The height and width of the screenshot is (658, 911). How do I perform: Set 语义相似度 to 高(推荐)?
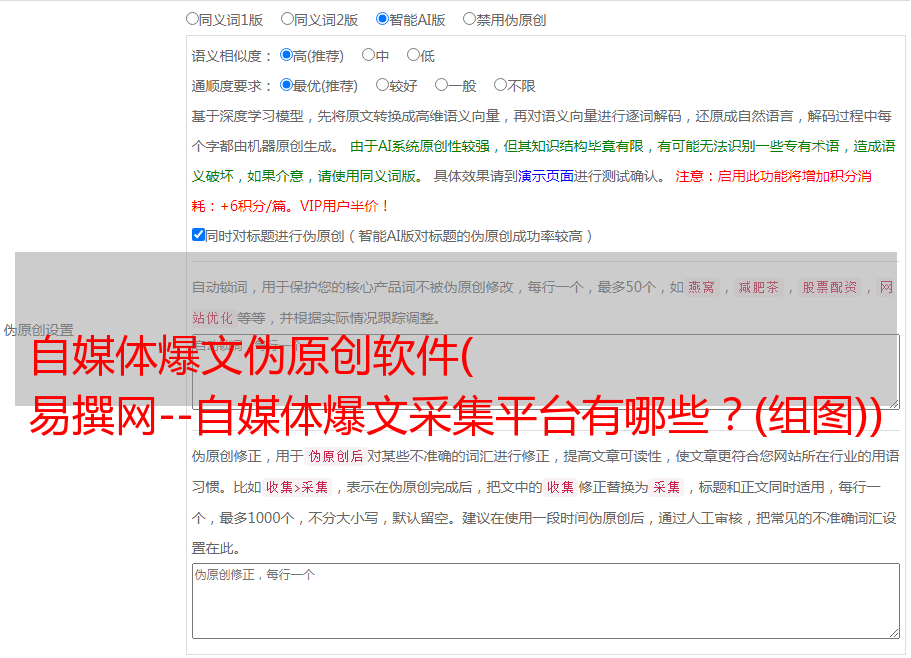(x=287, y=55)
